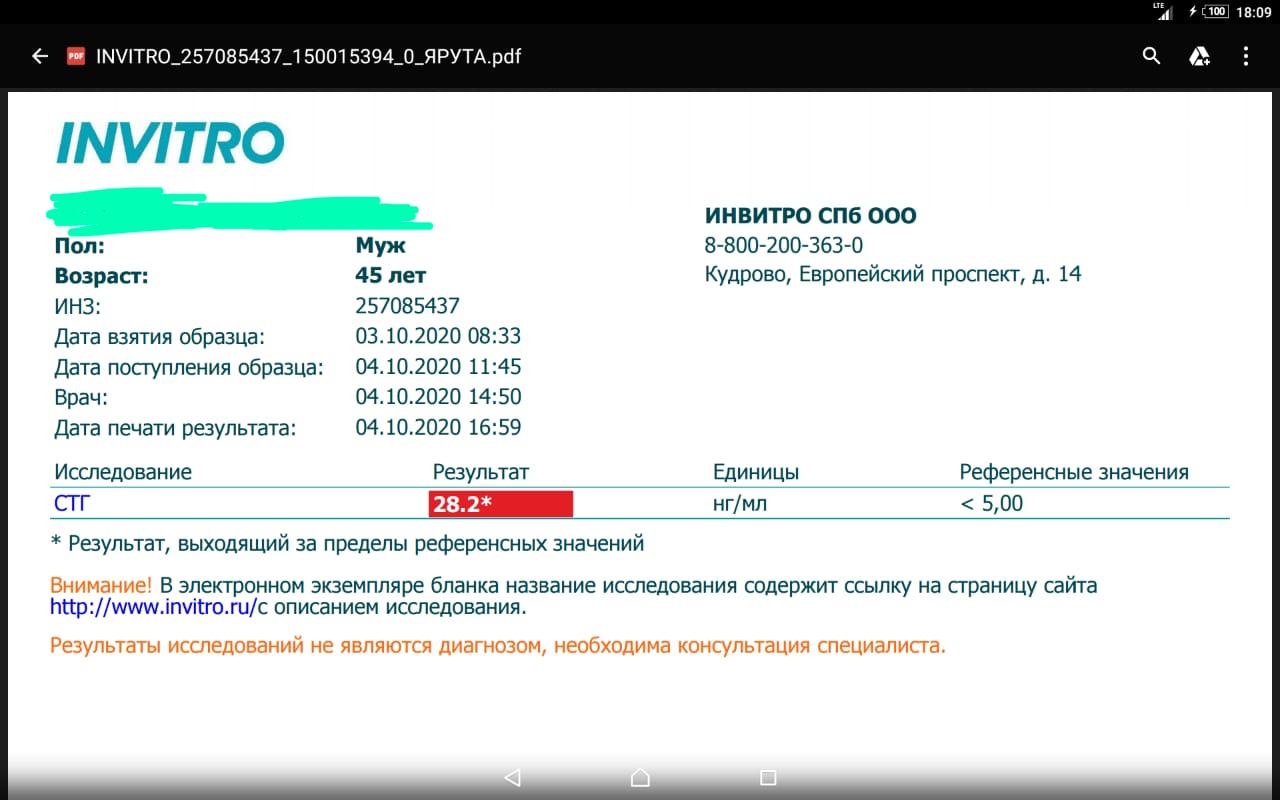Click the red PDF file icon
This screenshot has width=1280, height=800.
[76, 56]
